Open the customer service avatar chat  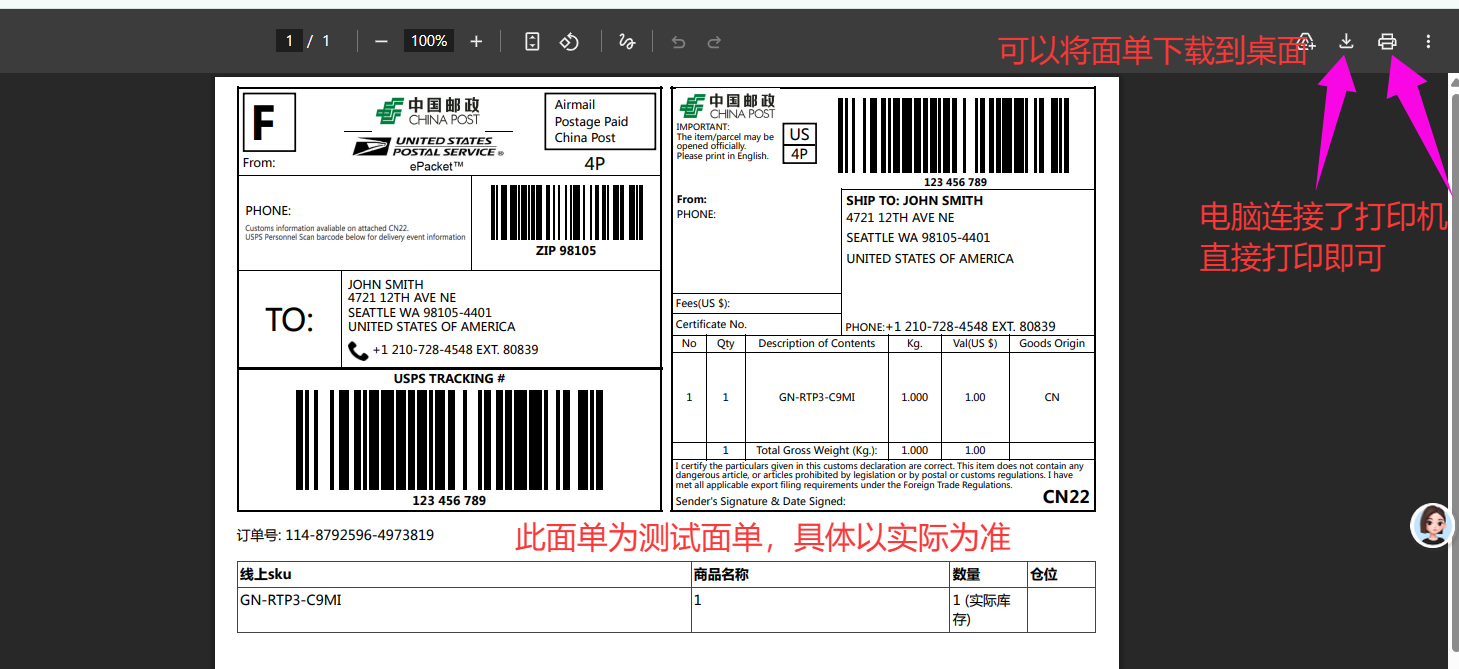(1432, 525)
